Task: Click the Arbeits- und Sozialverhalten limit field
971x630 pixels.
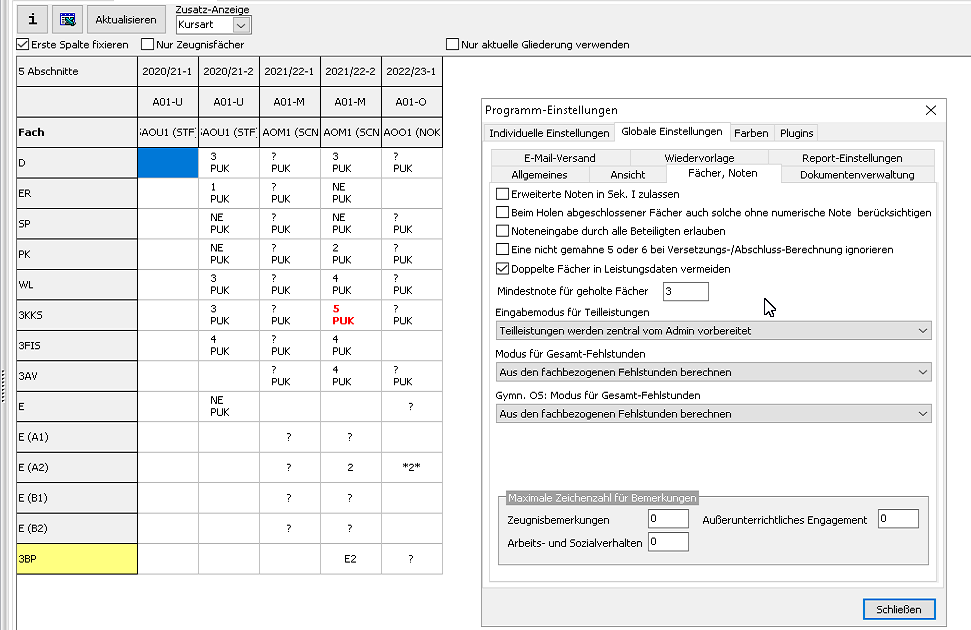Action: (x=668, y=542)
